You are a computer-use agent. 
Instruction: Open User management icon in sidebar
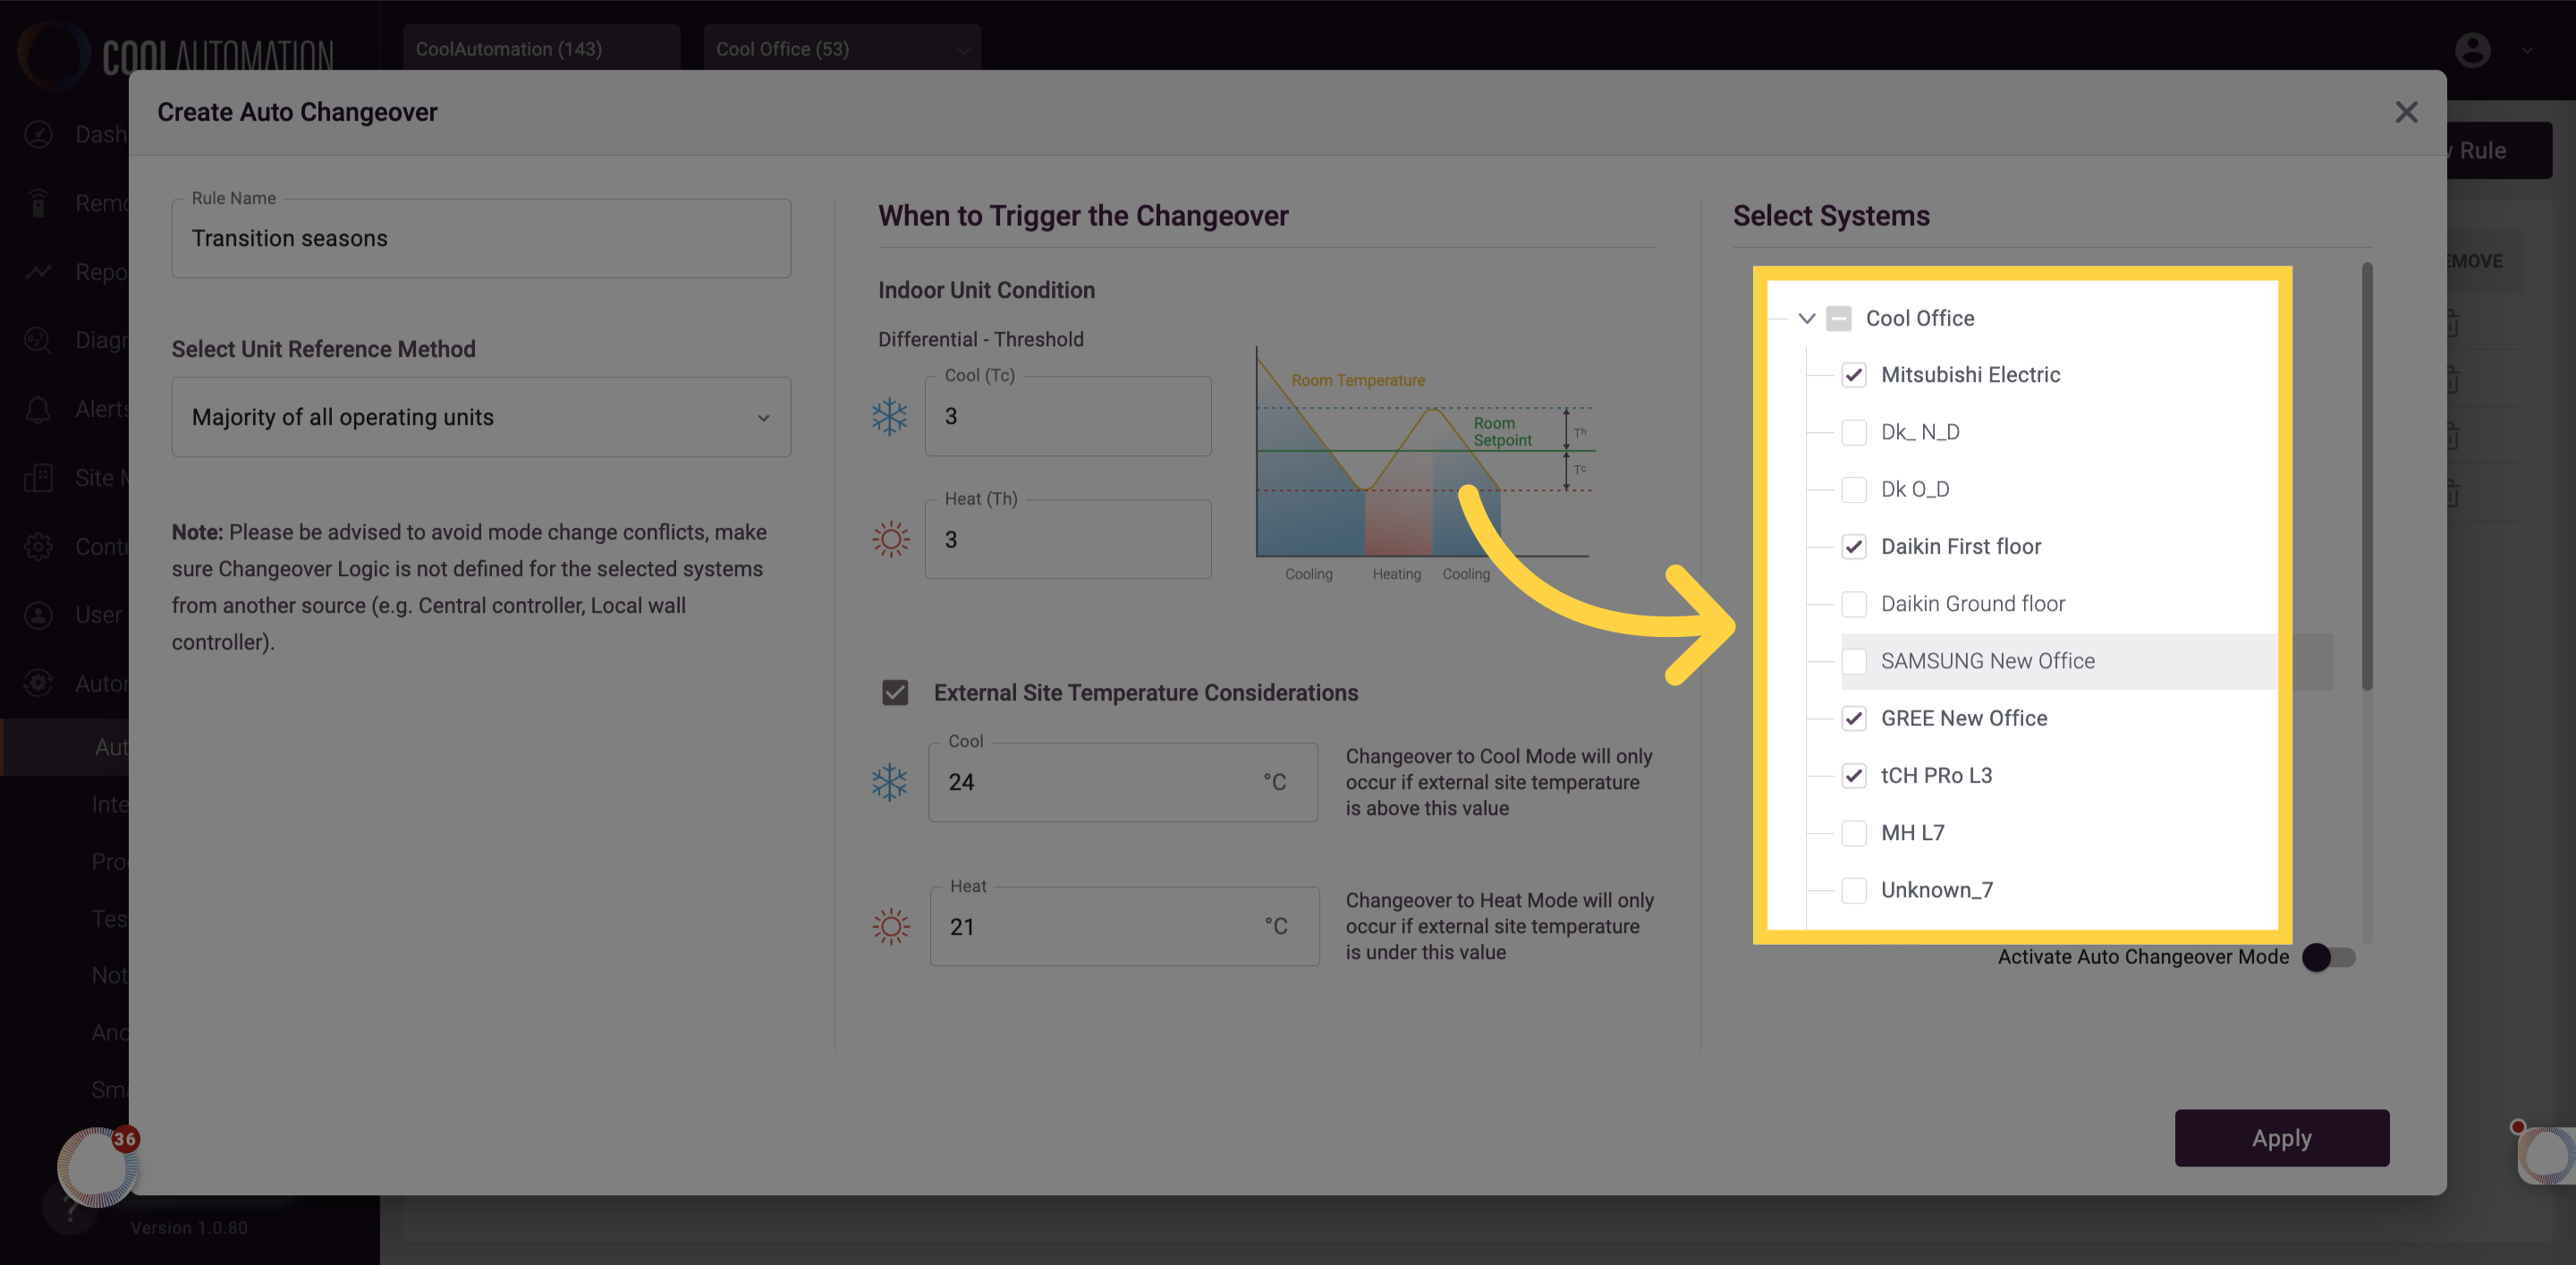point(38,615)
